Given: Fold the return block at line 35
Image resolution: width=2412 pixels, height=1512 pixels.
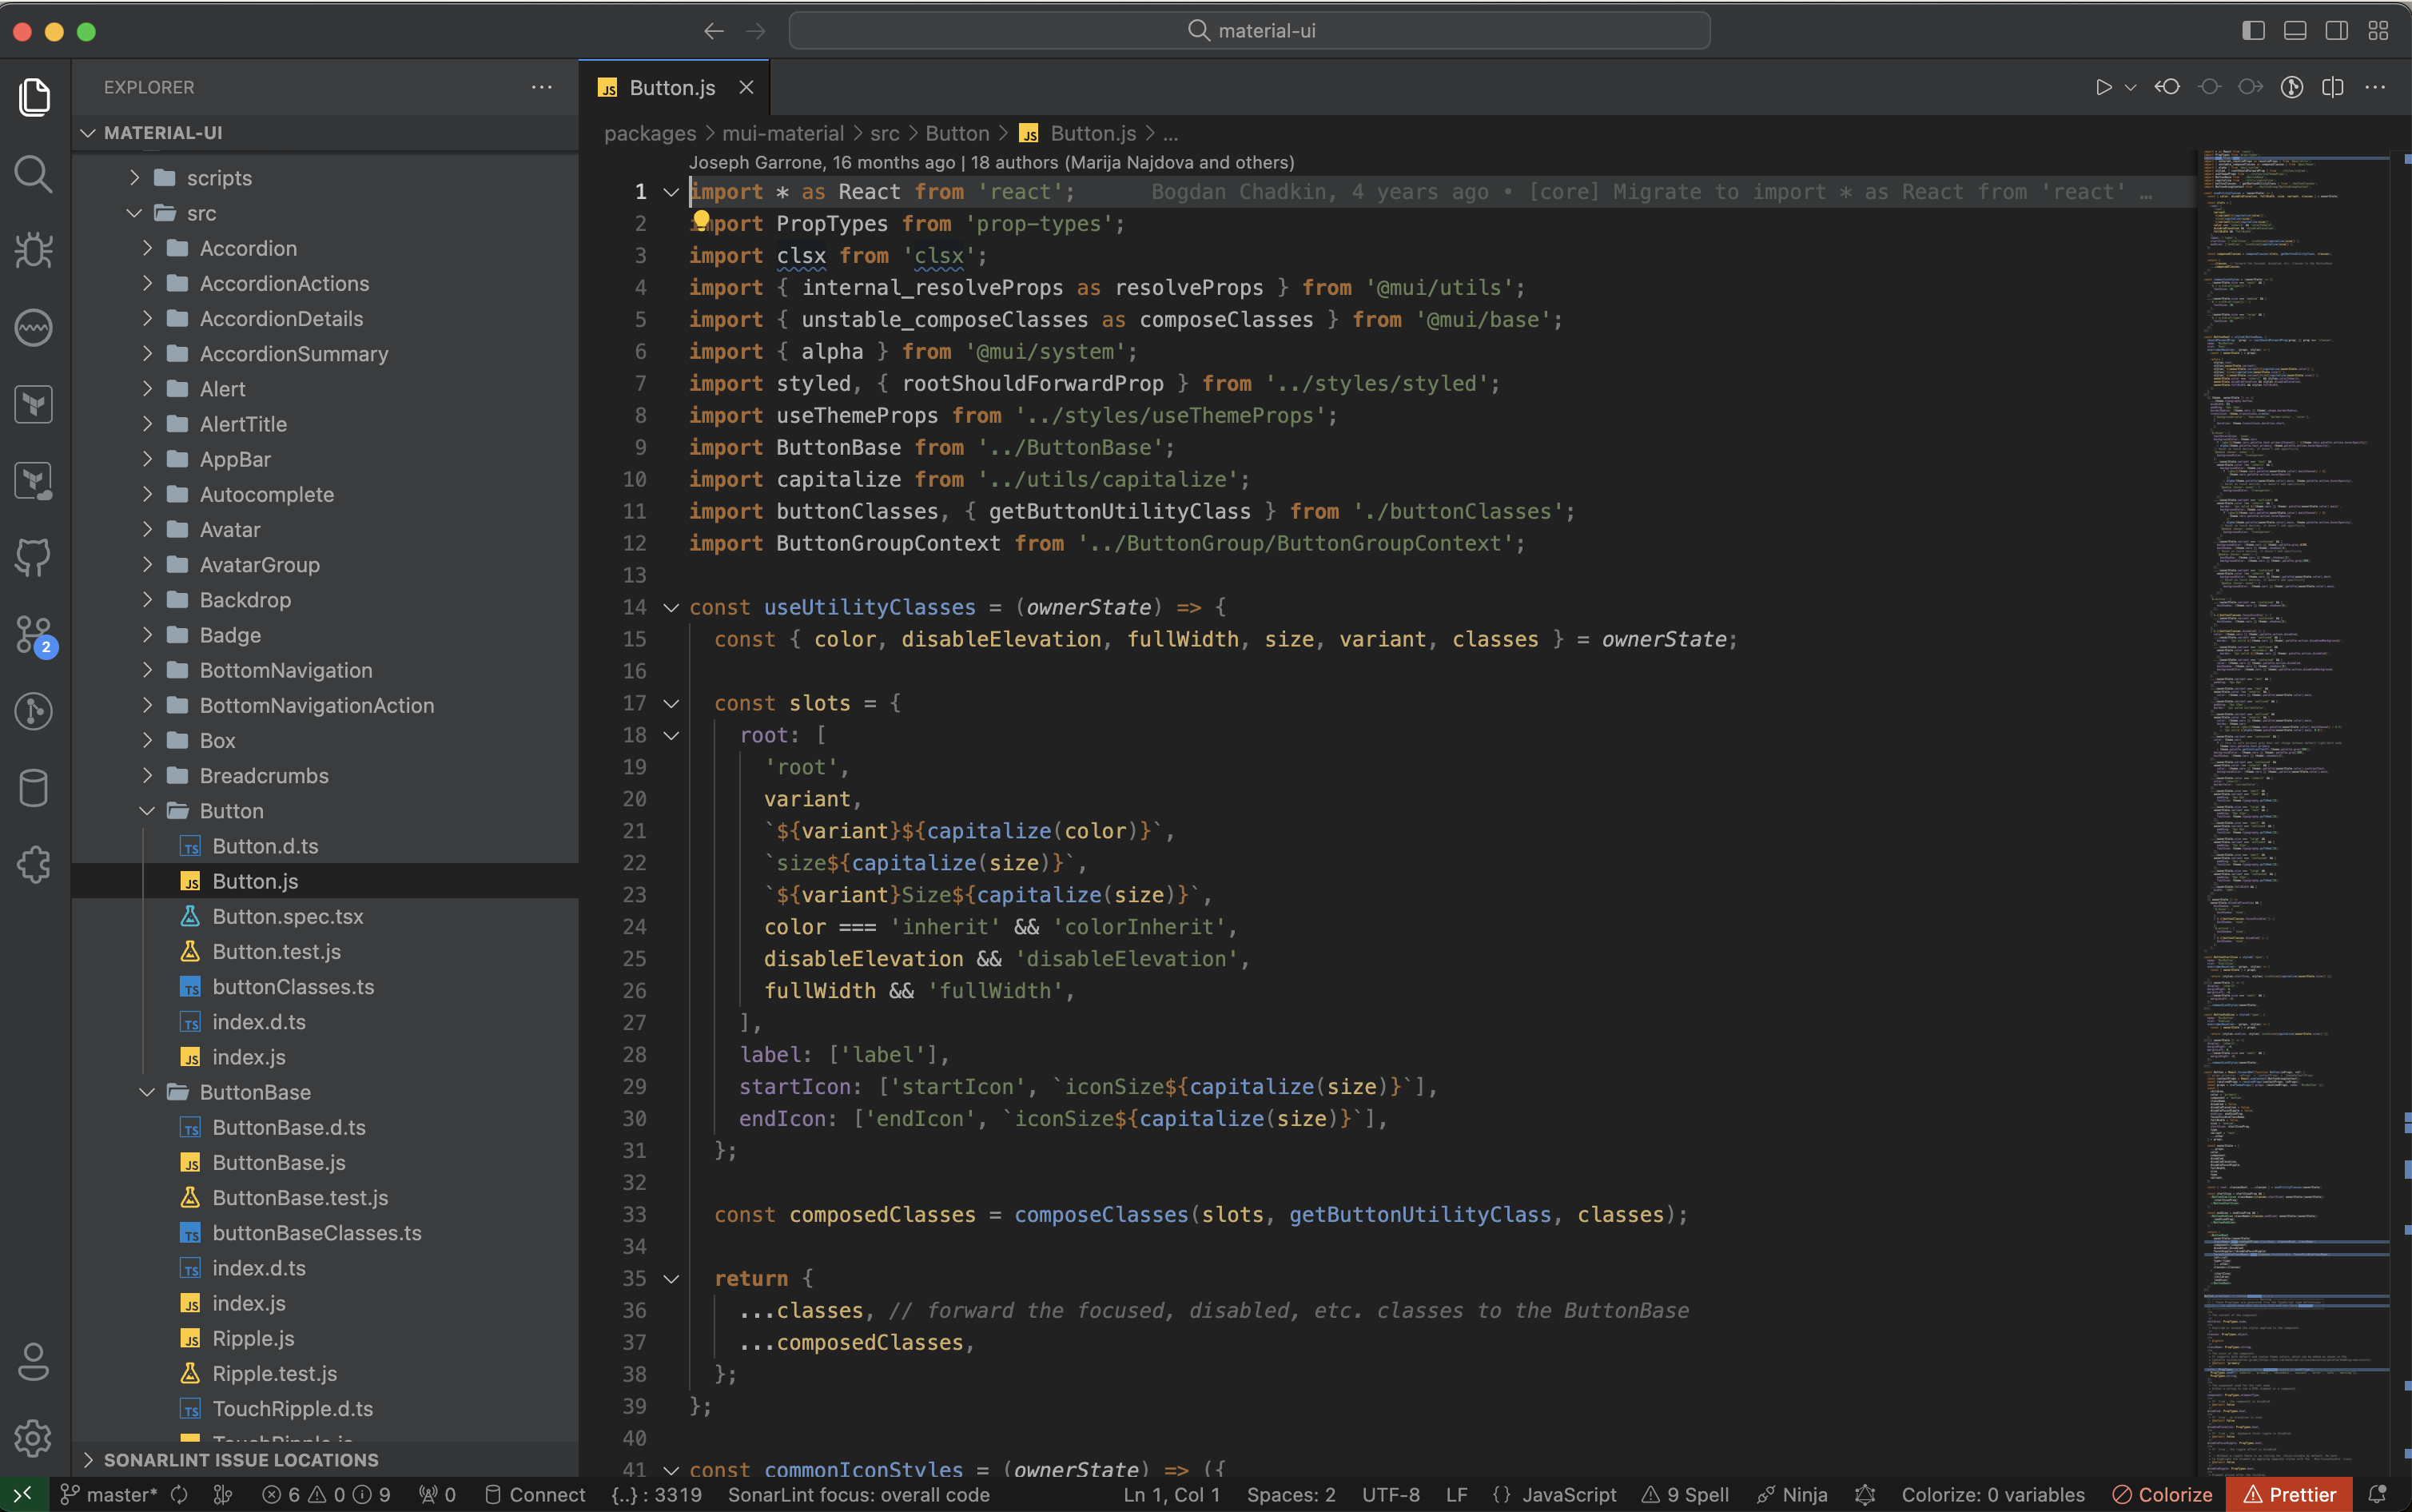Looking at the screenshot, I should click(671, 1278).
